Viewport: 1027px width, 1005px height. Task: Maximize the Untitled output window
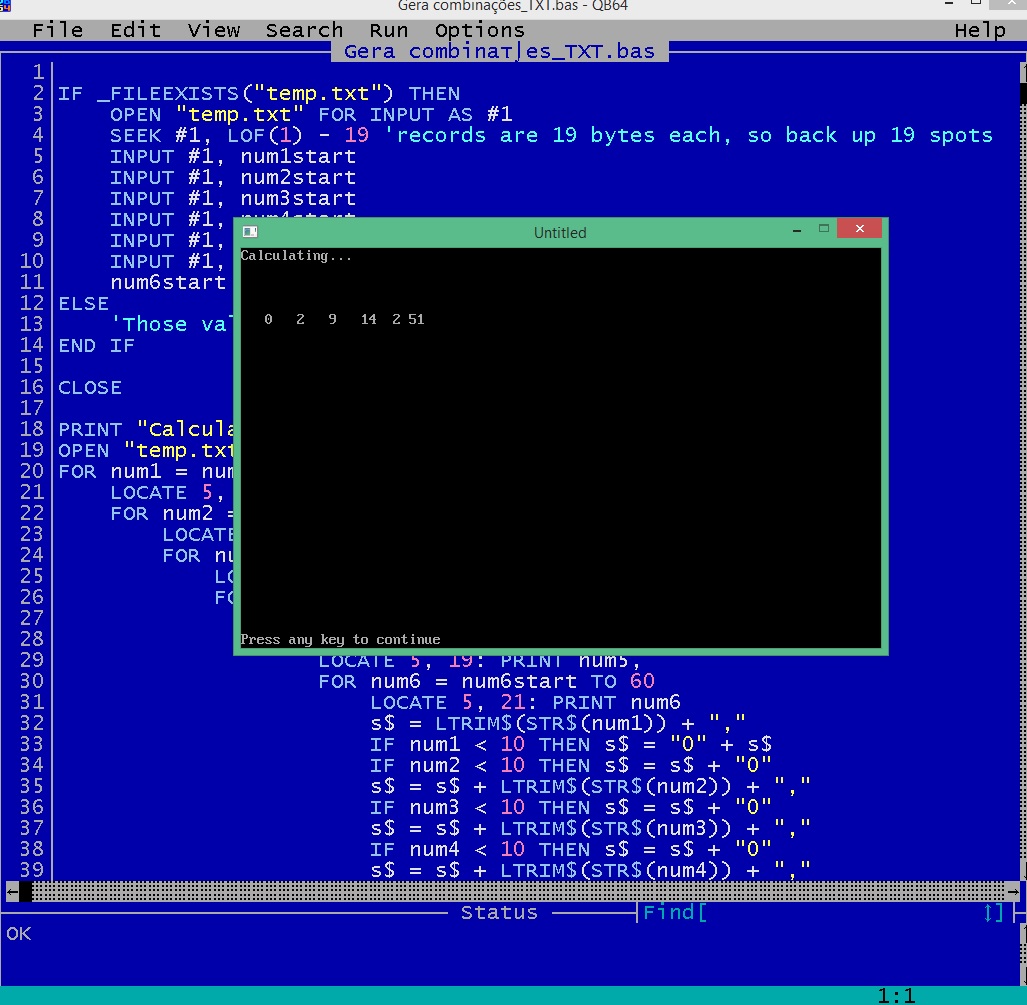(x=824, y=229)
